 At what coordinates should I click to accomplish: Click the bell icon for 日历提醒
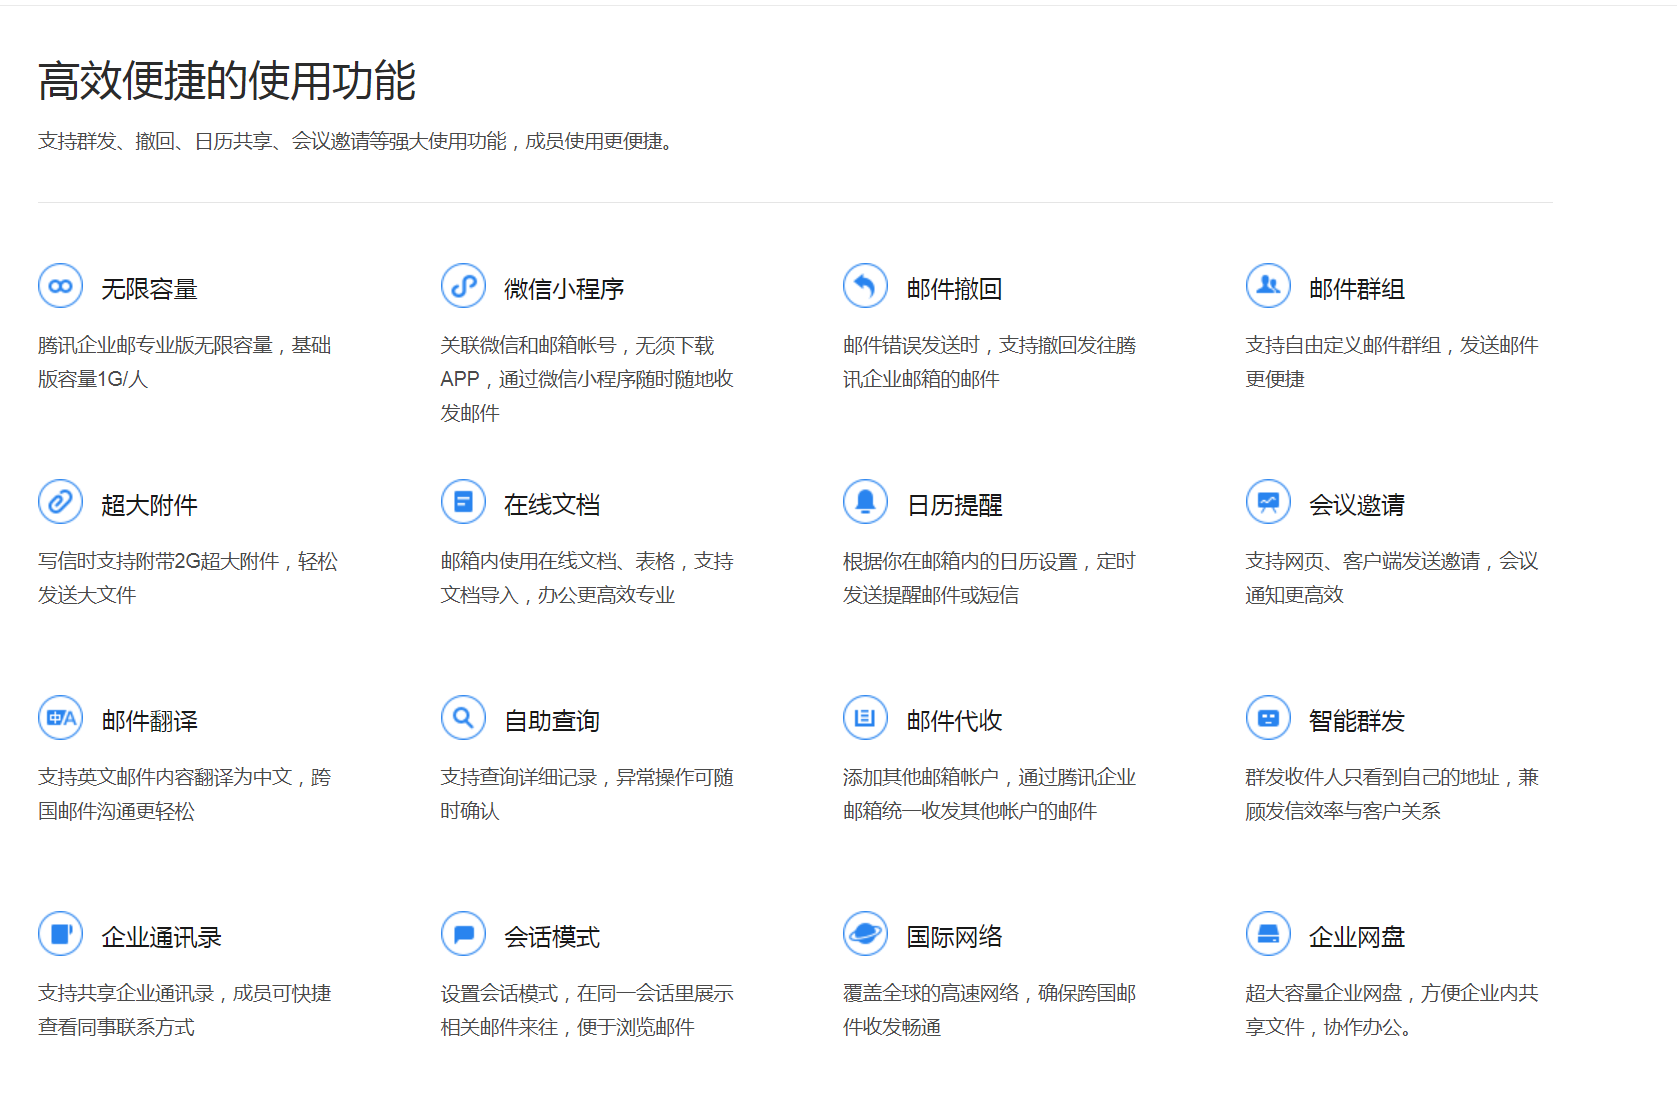tap(865, 502)
